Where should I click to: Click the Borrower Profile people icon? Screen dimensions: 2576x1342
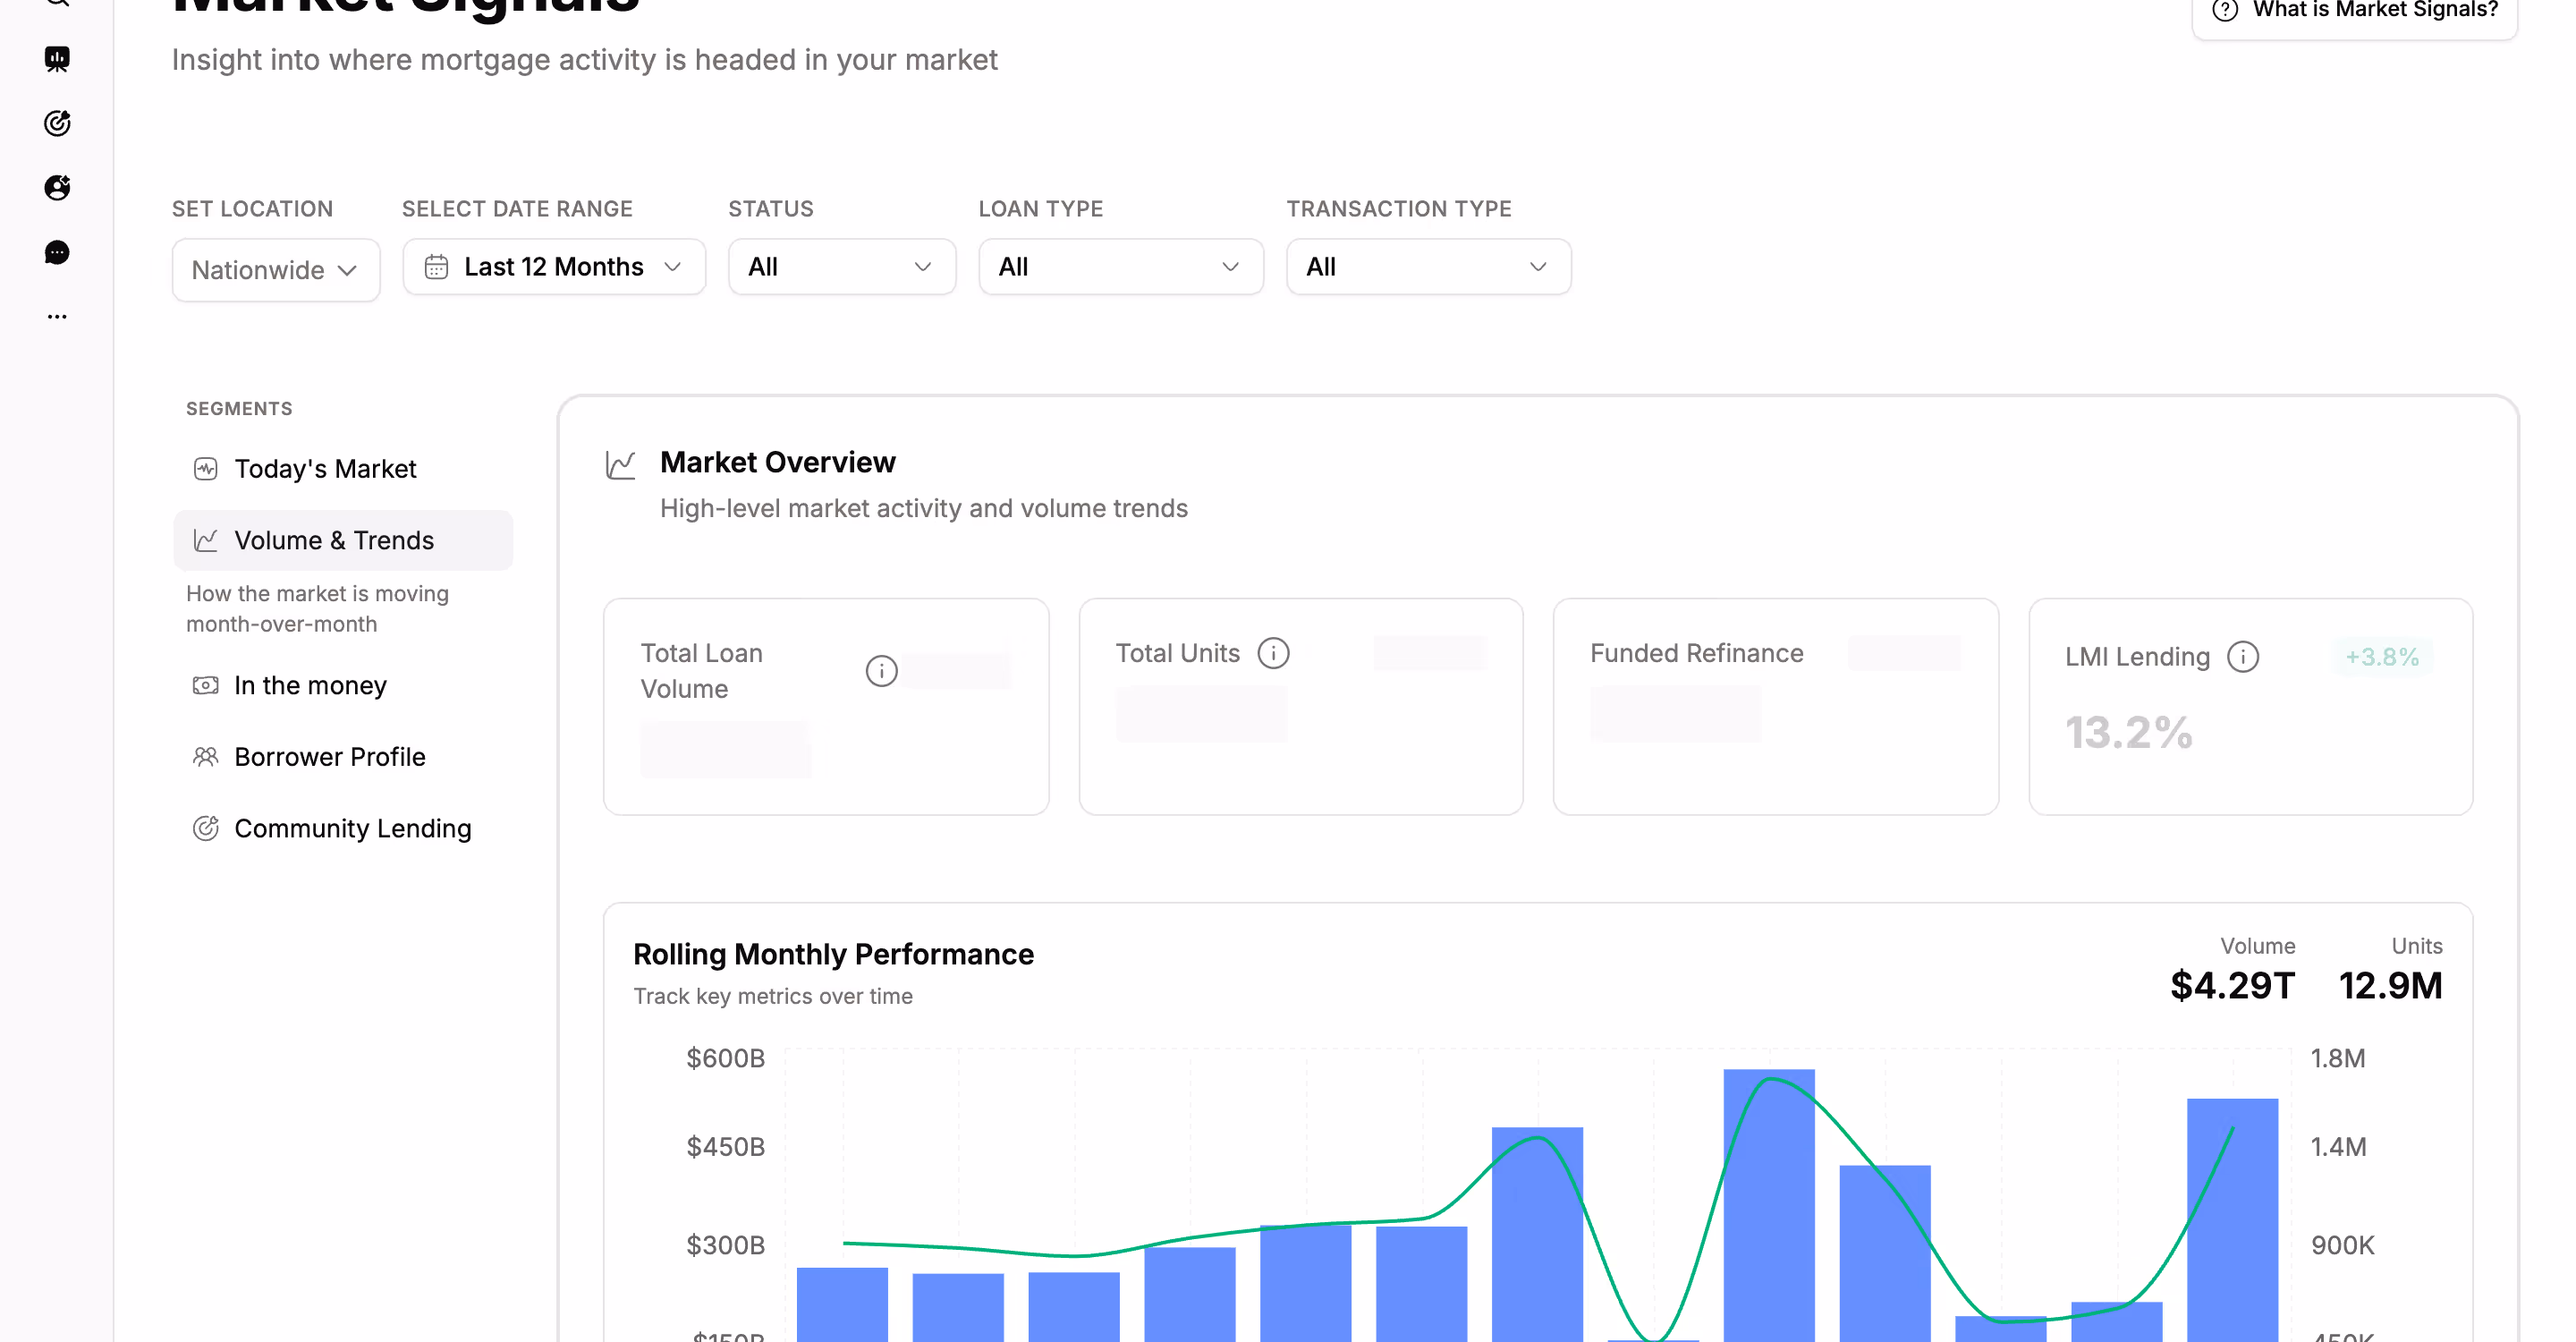pyautogui.click(x=205, y=757)
